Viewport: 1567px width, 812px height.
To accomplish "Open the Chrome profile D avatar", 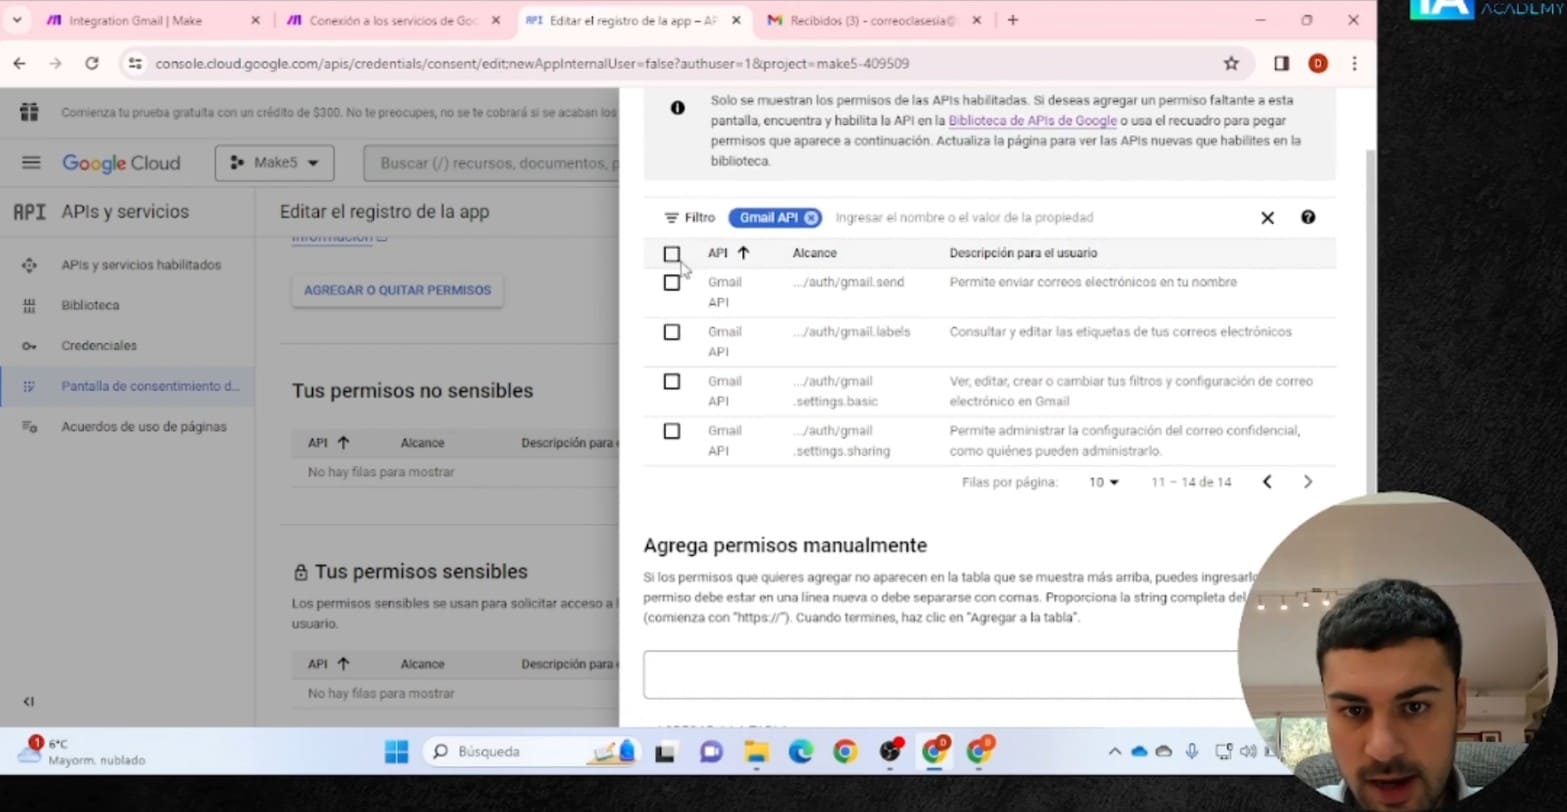I will coord(1318,63).
